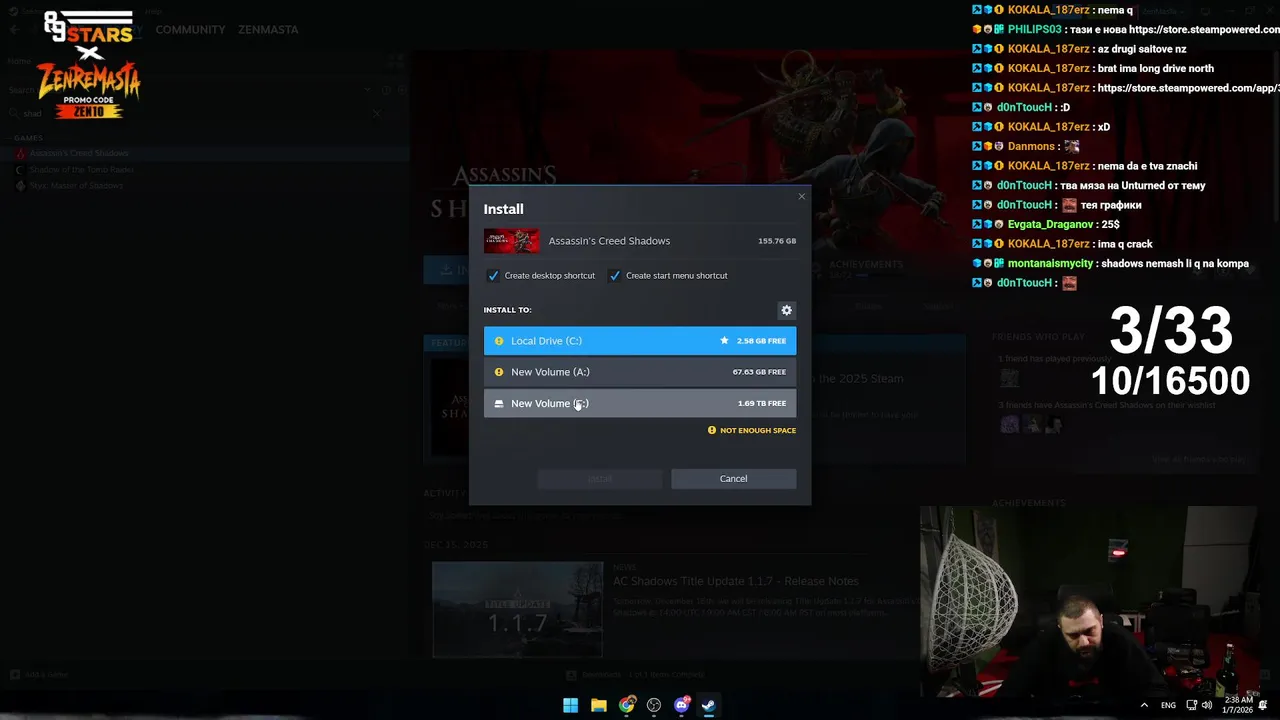Click the warning icon on Local Drive (C:) row
Screen dimensions: 1280x720
click(x=499, y=341)
